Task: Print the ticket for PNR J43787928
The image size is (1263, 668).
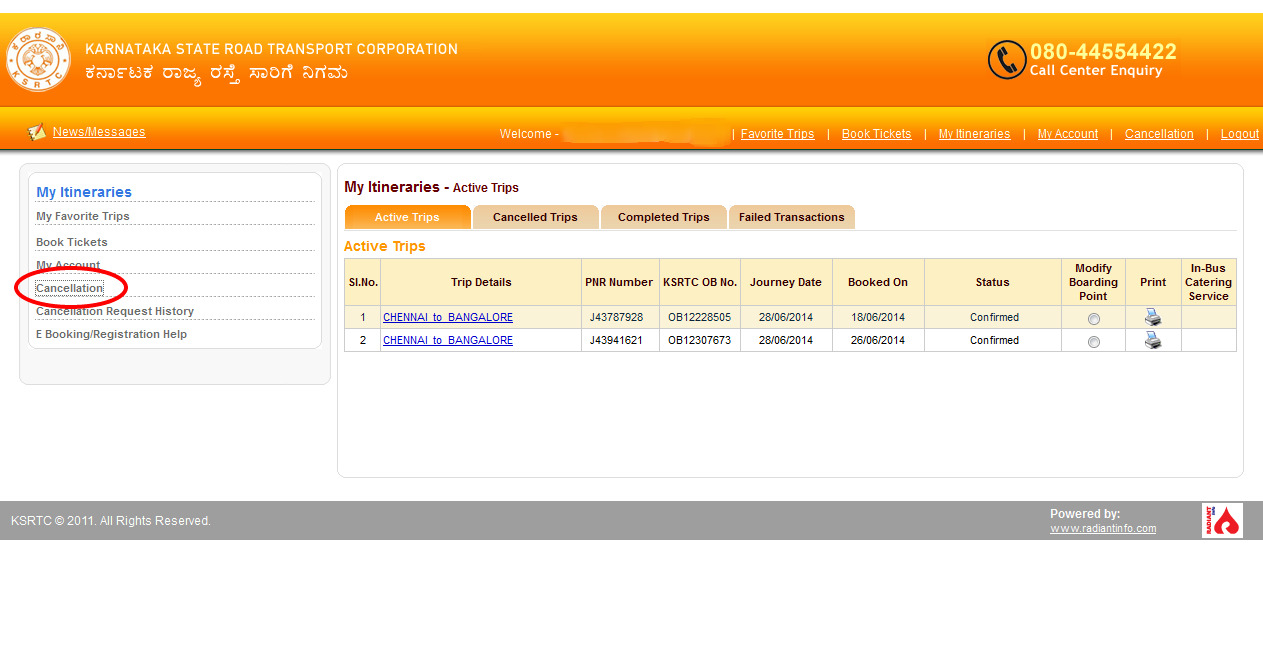Action: pyautogui.click(x=1153, y=316)
